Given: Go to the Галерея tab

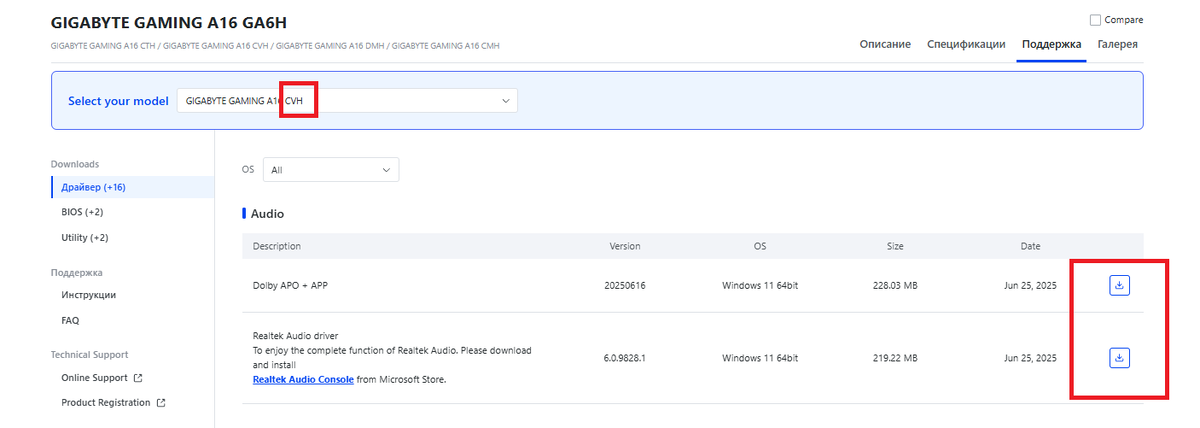Looking at the screenshot, I should pos(1117,44).
